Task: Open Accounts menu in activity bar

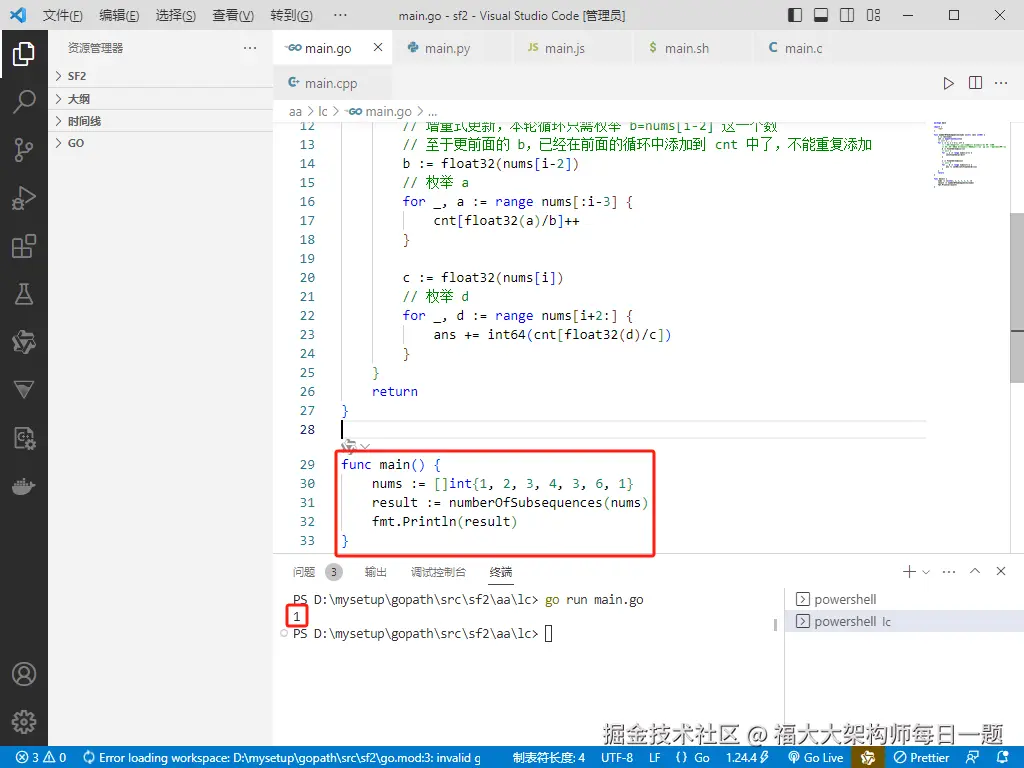Action: click(24, 674)
